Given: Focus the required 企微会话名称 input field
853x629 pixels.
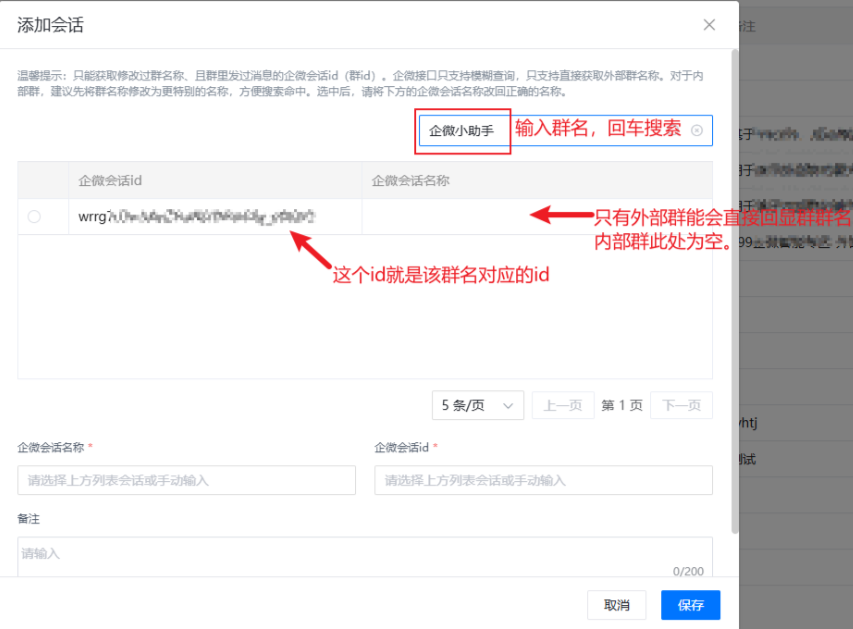Looking at the screenshot, I should (187, 480).
